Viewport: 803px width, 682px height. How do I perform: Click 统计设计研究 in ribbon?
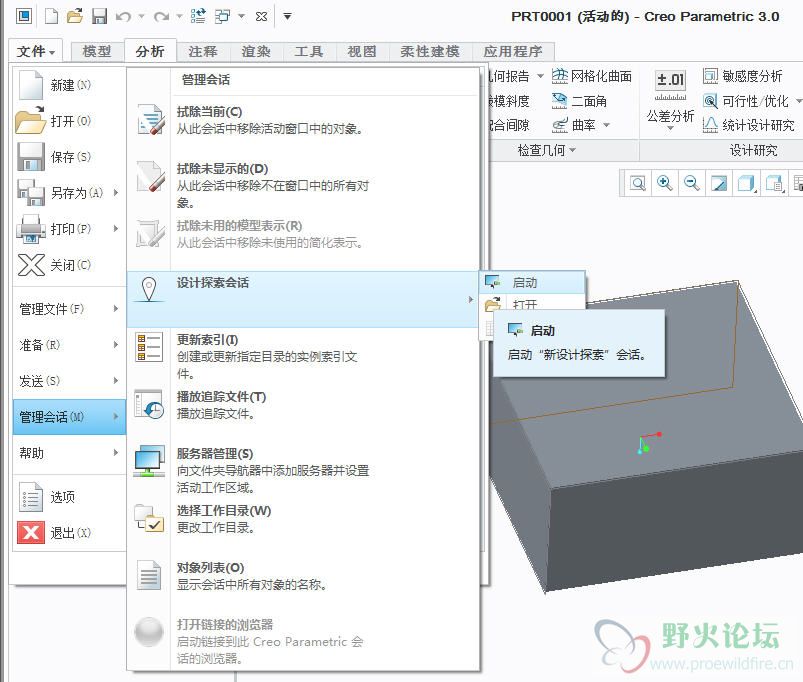748,125
